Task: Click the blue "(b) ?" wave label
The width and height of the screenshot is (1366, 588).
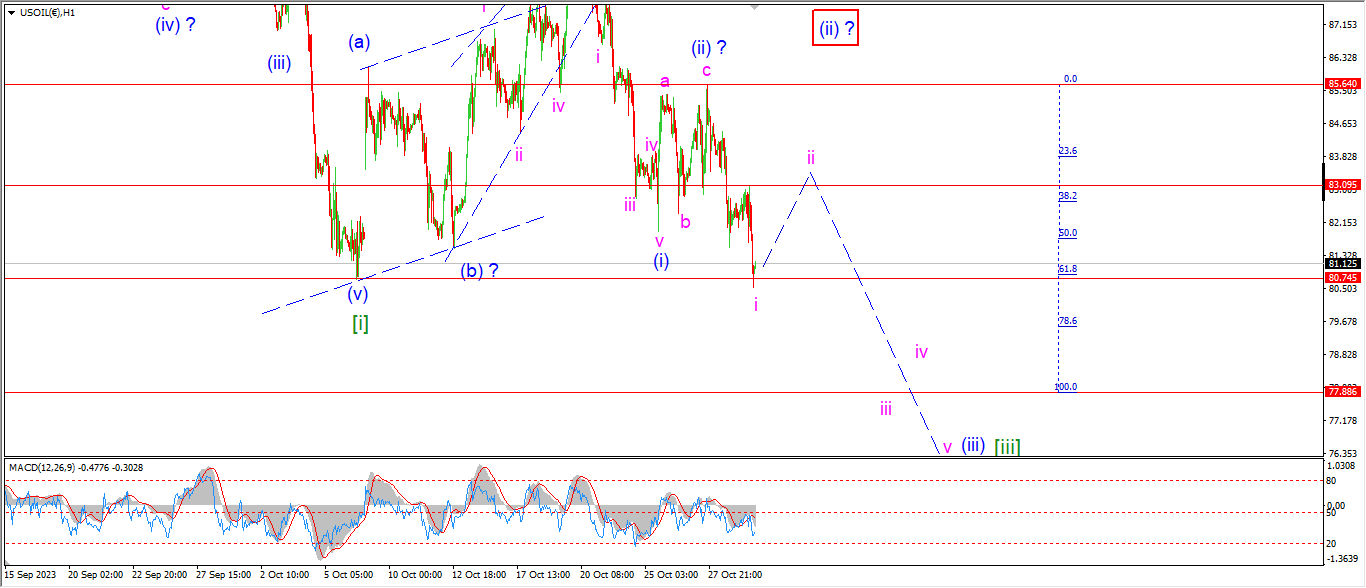Action: click(479, 271)
